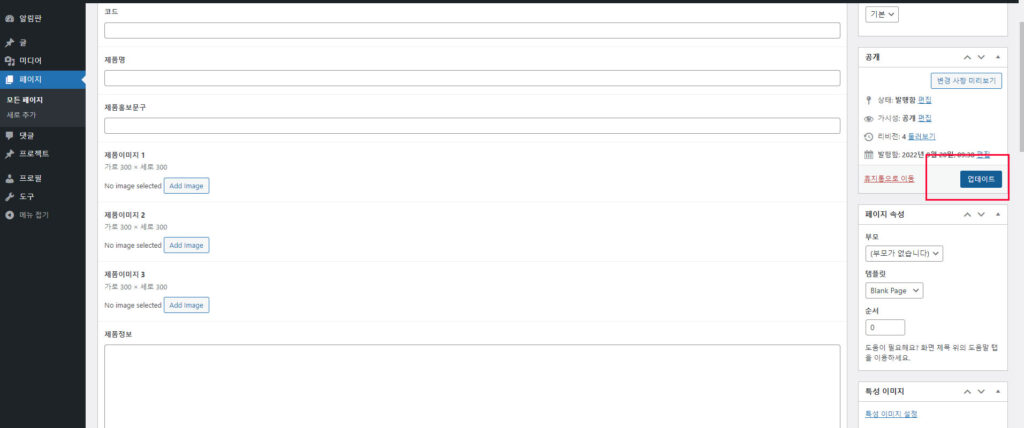Open the 기본 dropdown at top right
The height and width of the screenshot is (428, 1024).
(882, 14)
